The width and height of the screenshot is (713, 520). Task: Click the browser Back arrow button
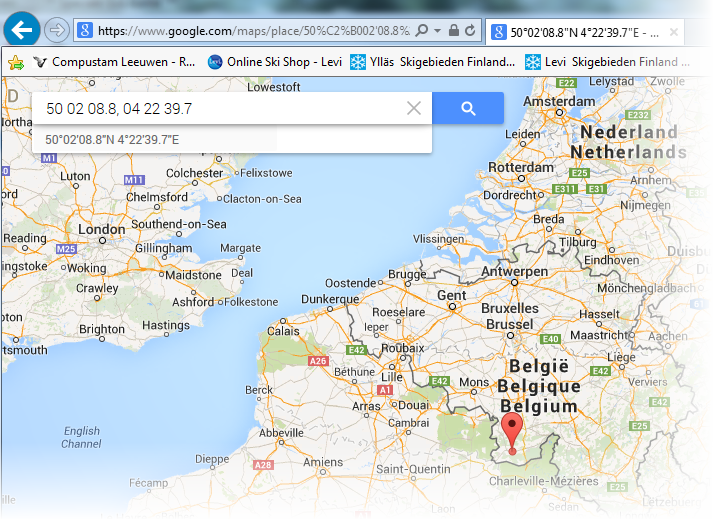(x=21, y=30)
